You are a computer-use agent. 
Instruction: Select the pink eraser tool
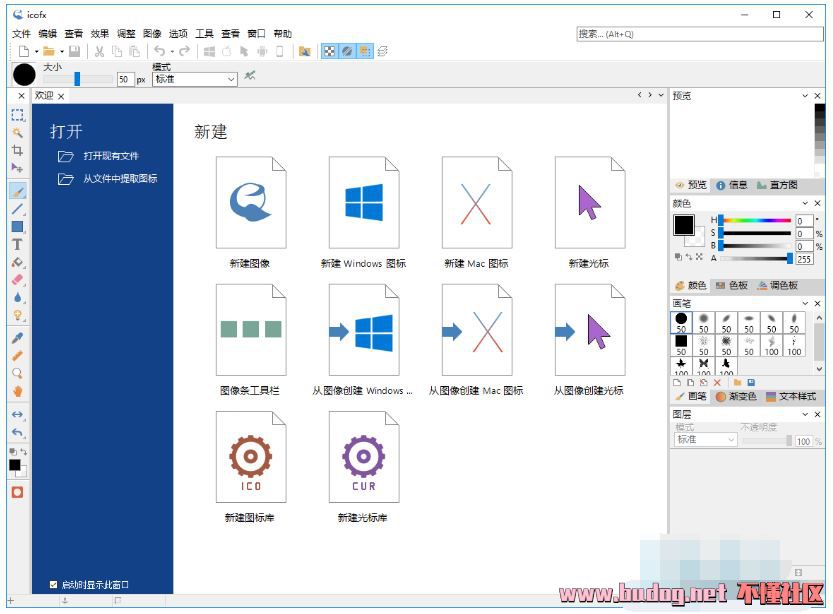pos(18,280)
